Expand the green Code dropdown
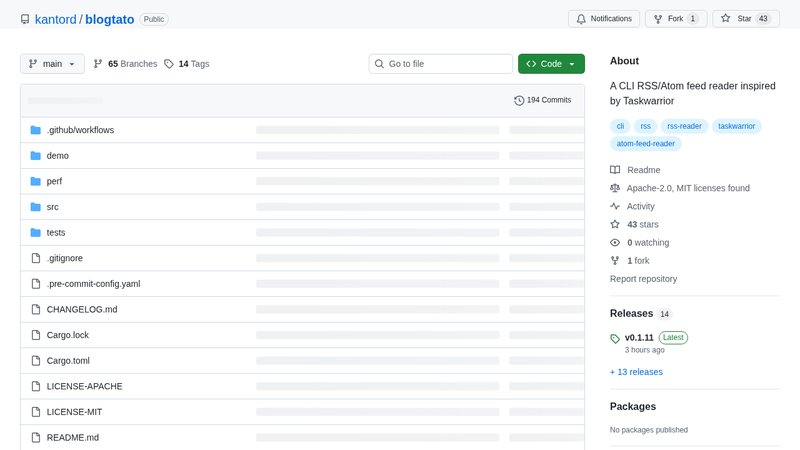The width and height of the screenshot is (800, 450). pos(551,64)
